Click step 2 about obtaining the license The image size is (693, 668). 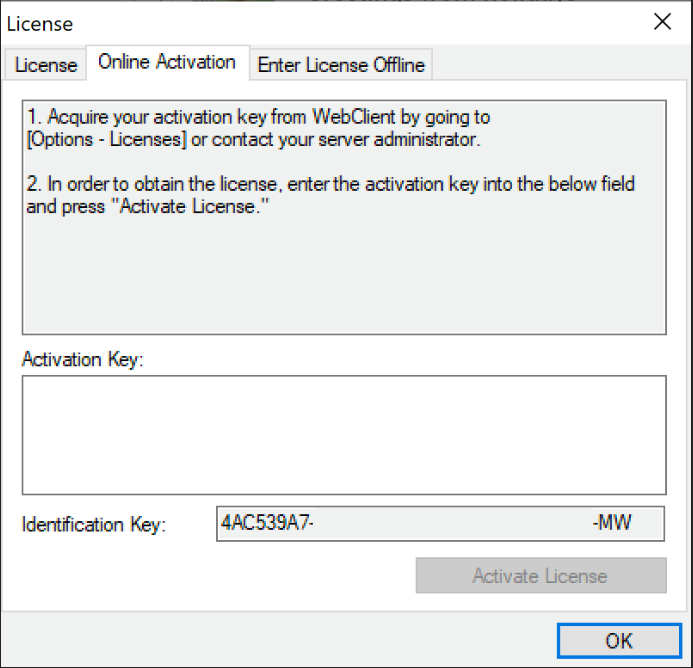tap(330, 184)
